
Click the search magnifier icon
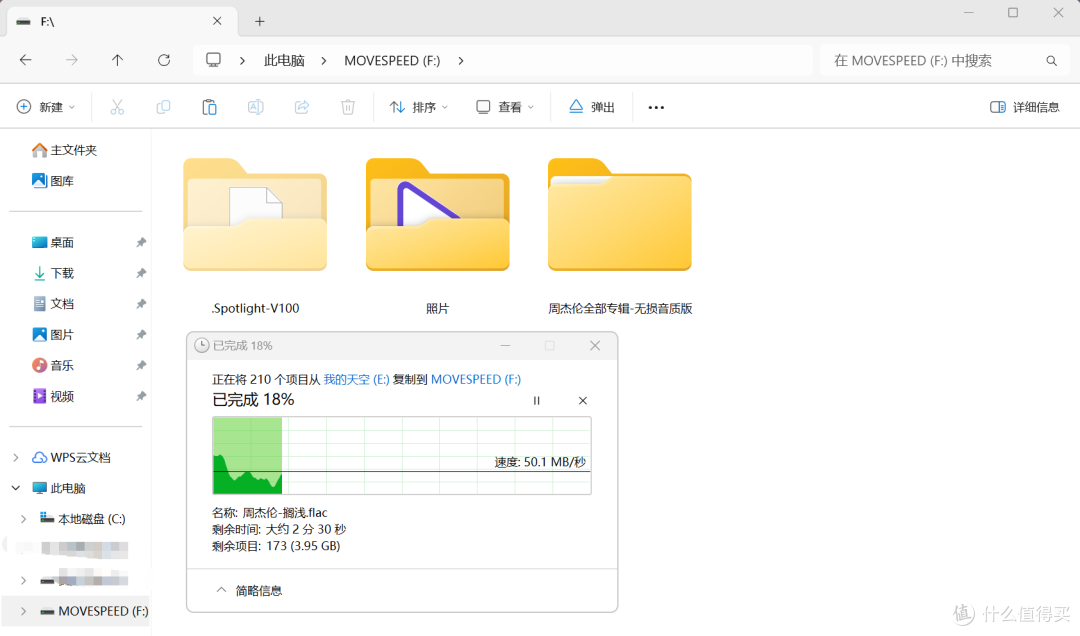(x=1051, y=61)
